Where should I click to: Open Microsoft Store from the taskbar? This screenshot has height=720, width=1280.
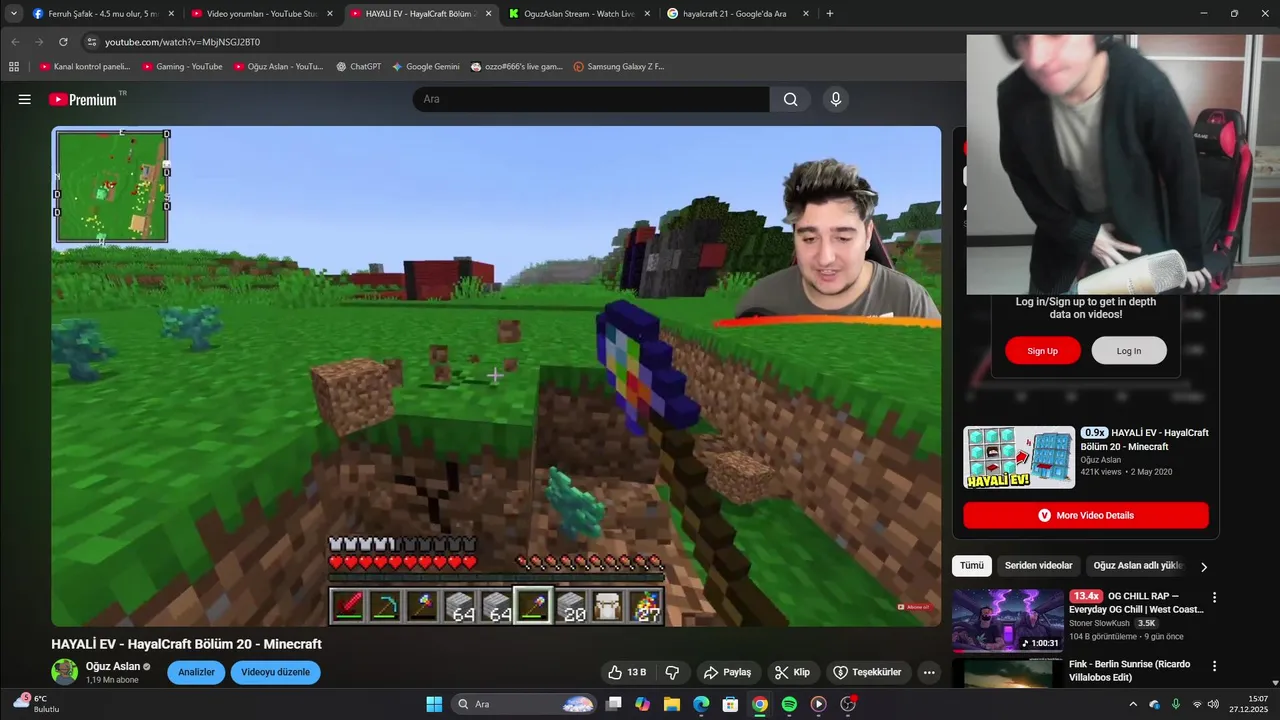tap(730, 704)
